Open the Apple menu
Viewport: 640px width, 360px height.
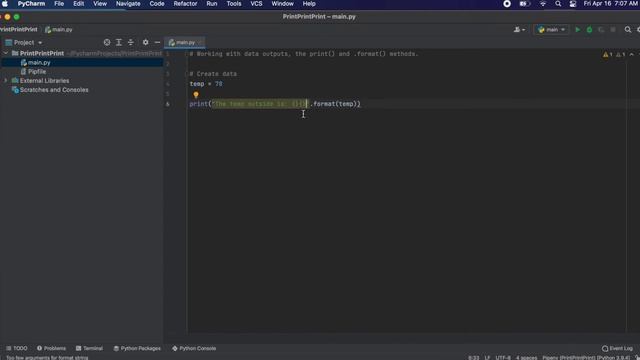(x=5, y=4)
